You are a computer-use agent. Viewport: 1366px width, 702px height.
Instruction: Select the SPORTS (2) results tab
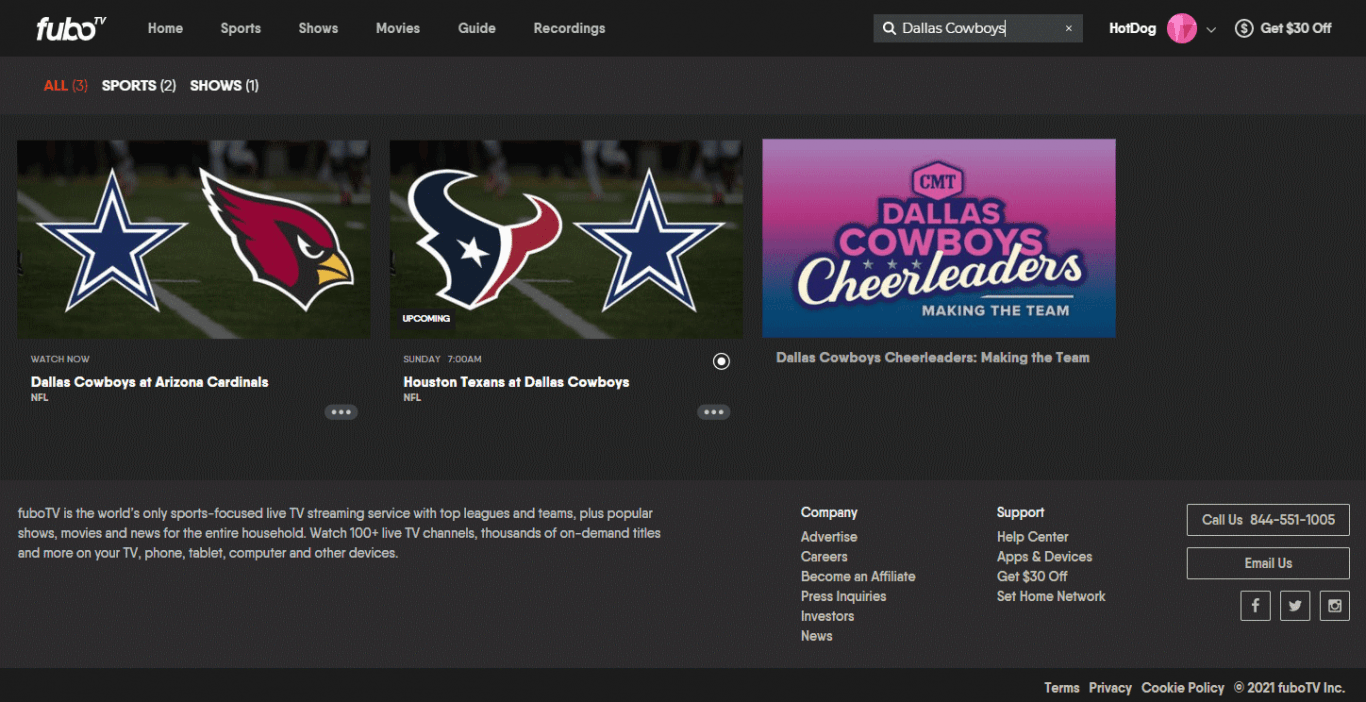139,85
